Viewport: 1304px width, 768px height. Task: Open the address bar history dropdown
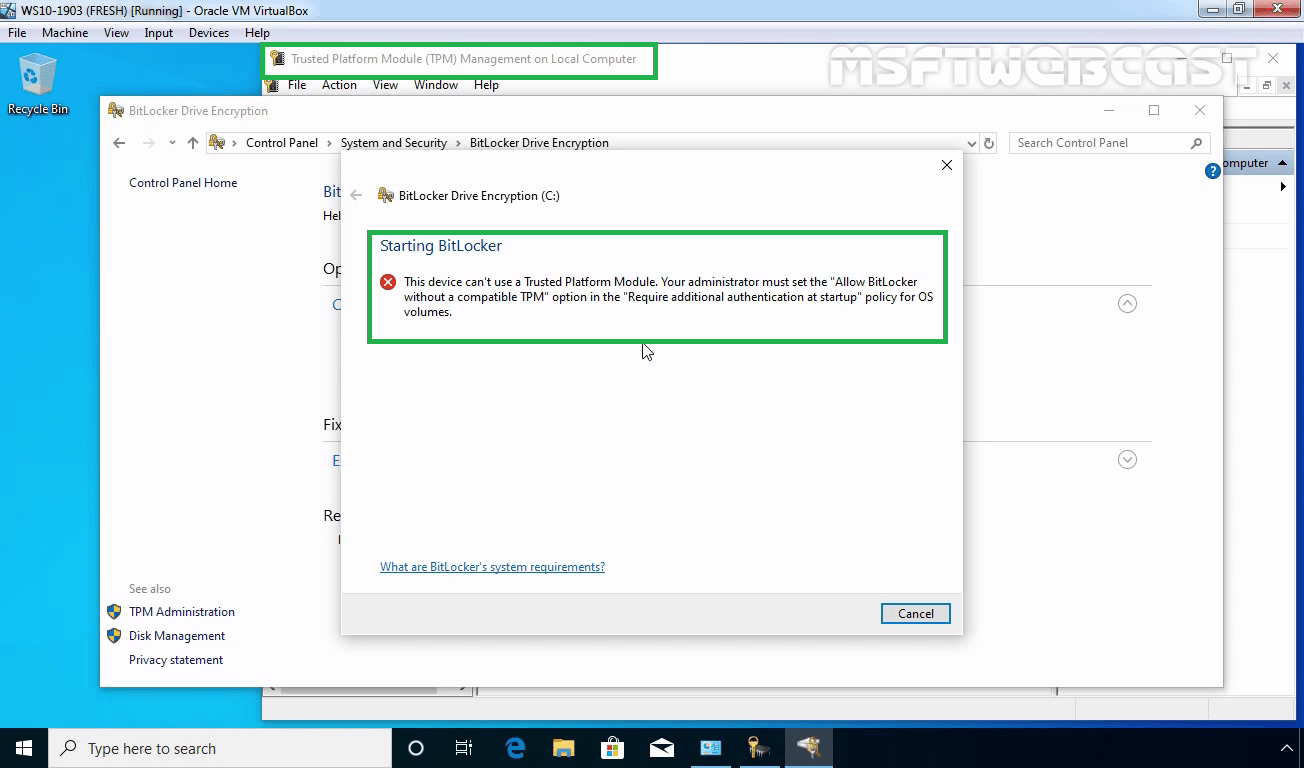(x=972, y=143)
